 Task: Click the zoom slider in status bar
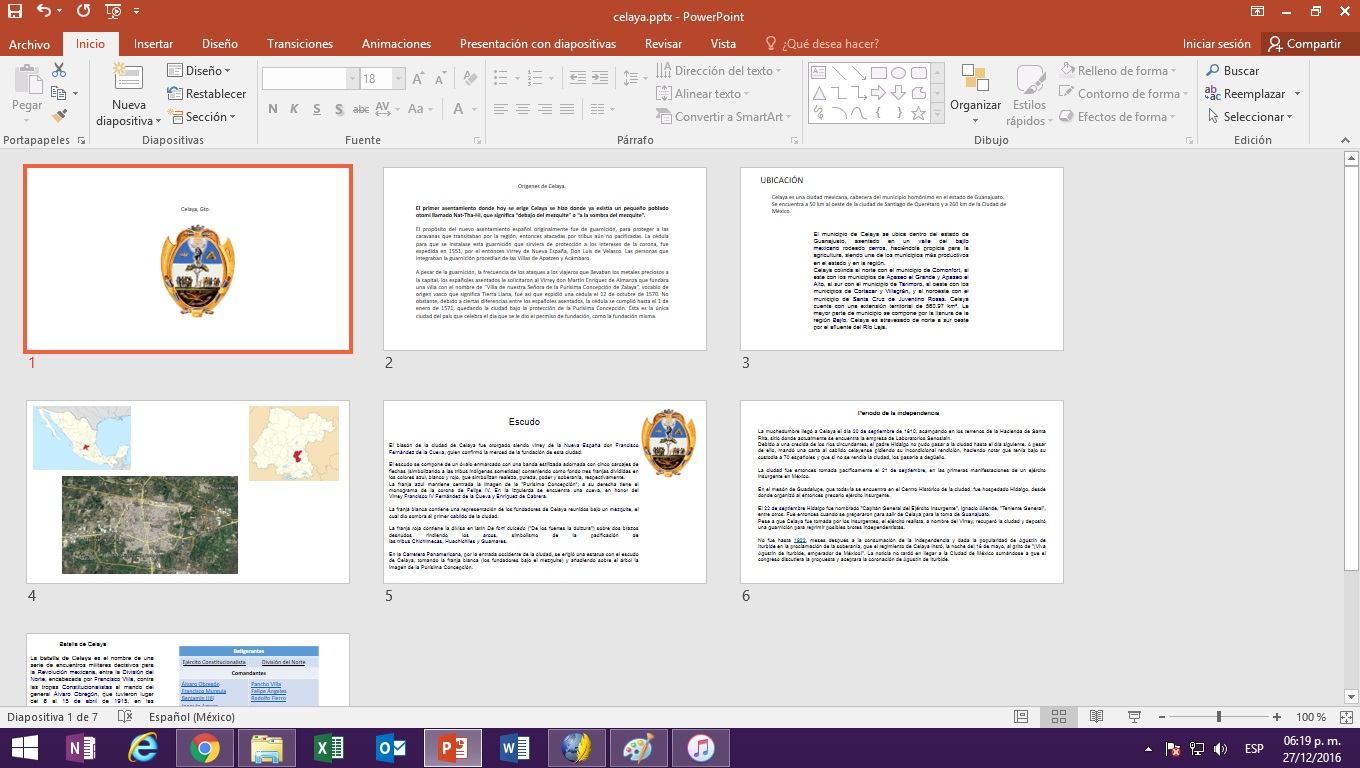pos(1218,717)
